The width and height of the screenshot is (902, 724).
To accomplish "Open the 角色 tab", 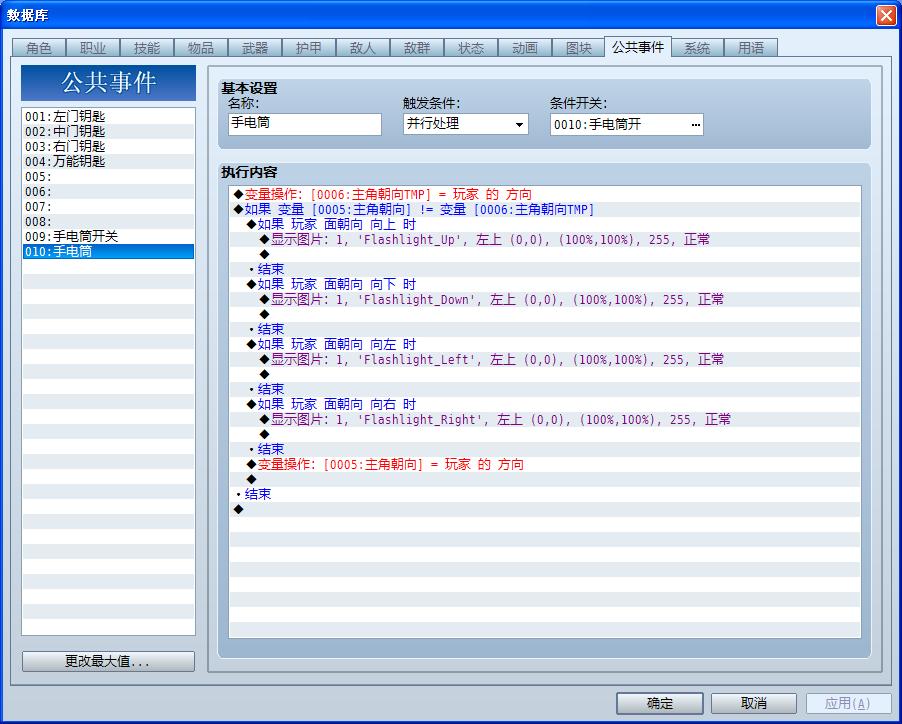I will [x=39, y=48].
